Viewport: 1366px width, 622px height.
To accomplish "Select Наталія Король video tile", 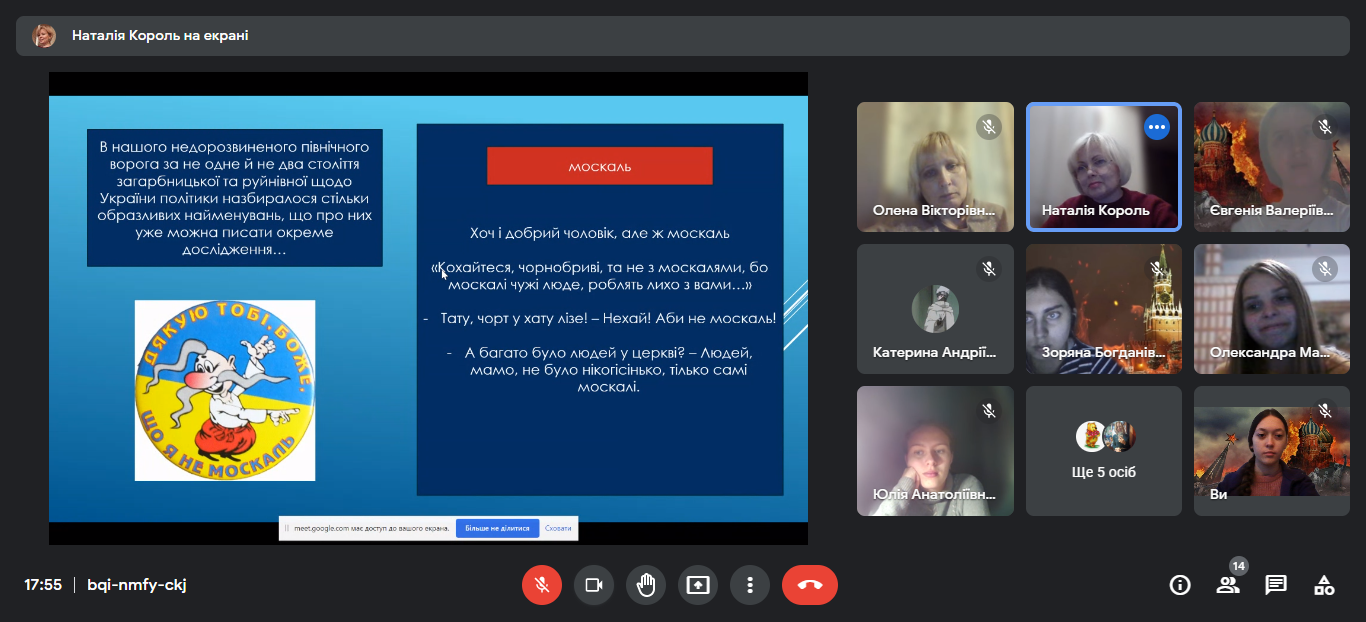I will (x=1104, y=167).
